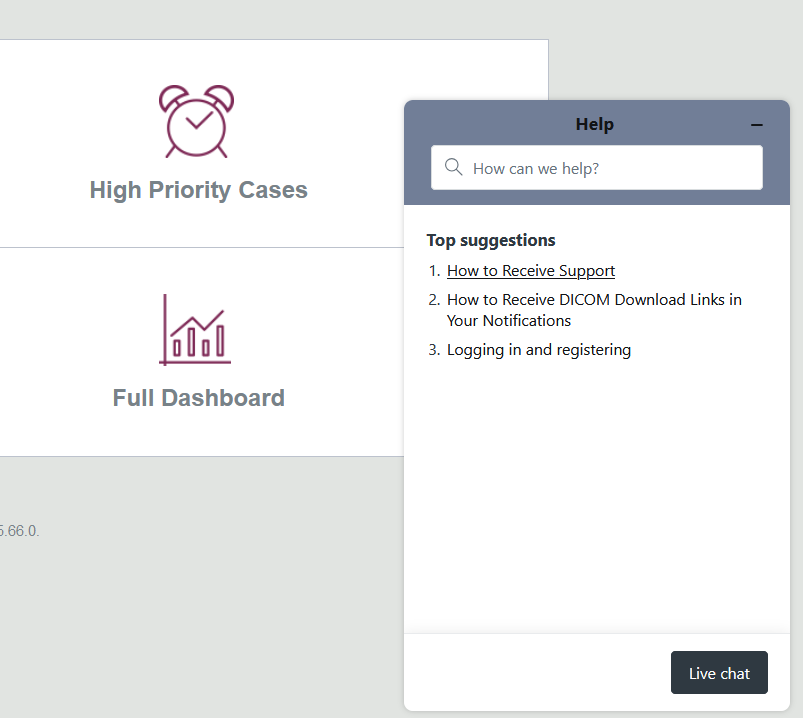Open the Full Dashboard label

coord(198,398)
